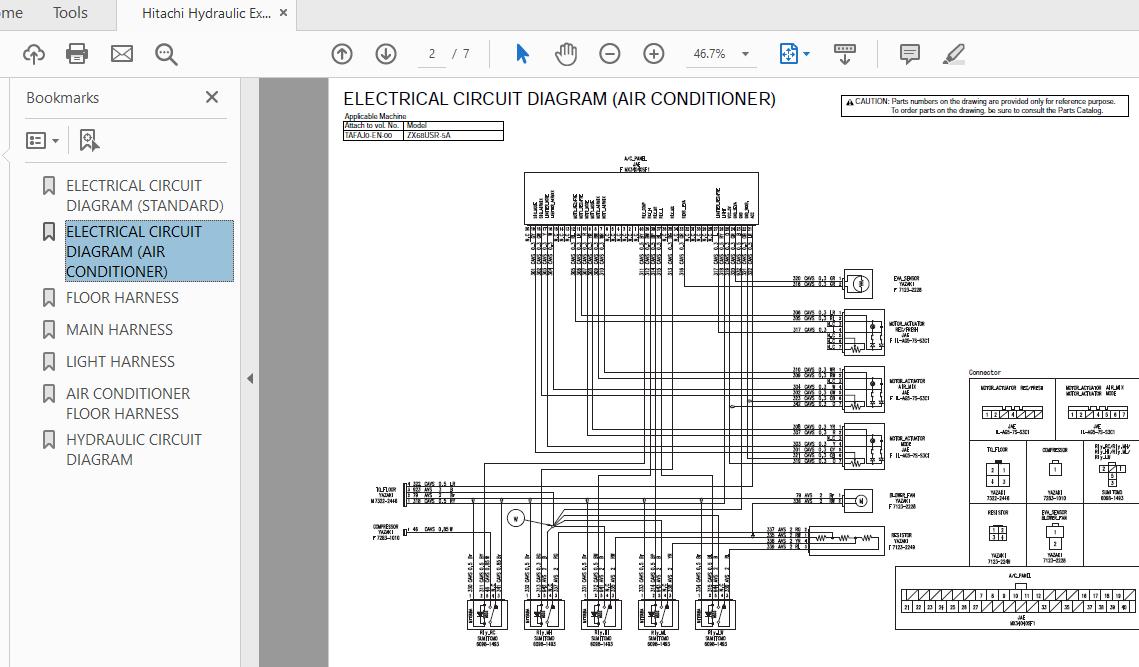Image resolution: width=1139 pixels, height=667 pixels.
Task: Jump to the MAIN HARNESS bookmark
Action: click(119, 329)
